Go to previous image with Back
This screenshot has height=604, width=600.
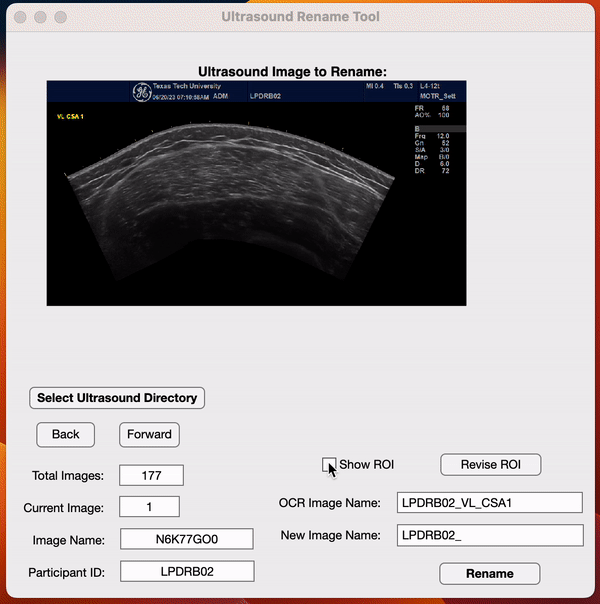click(65, 435)
